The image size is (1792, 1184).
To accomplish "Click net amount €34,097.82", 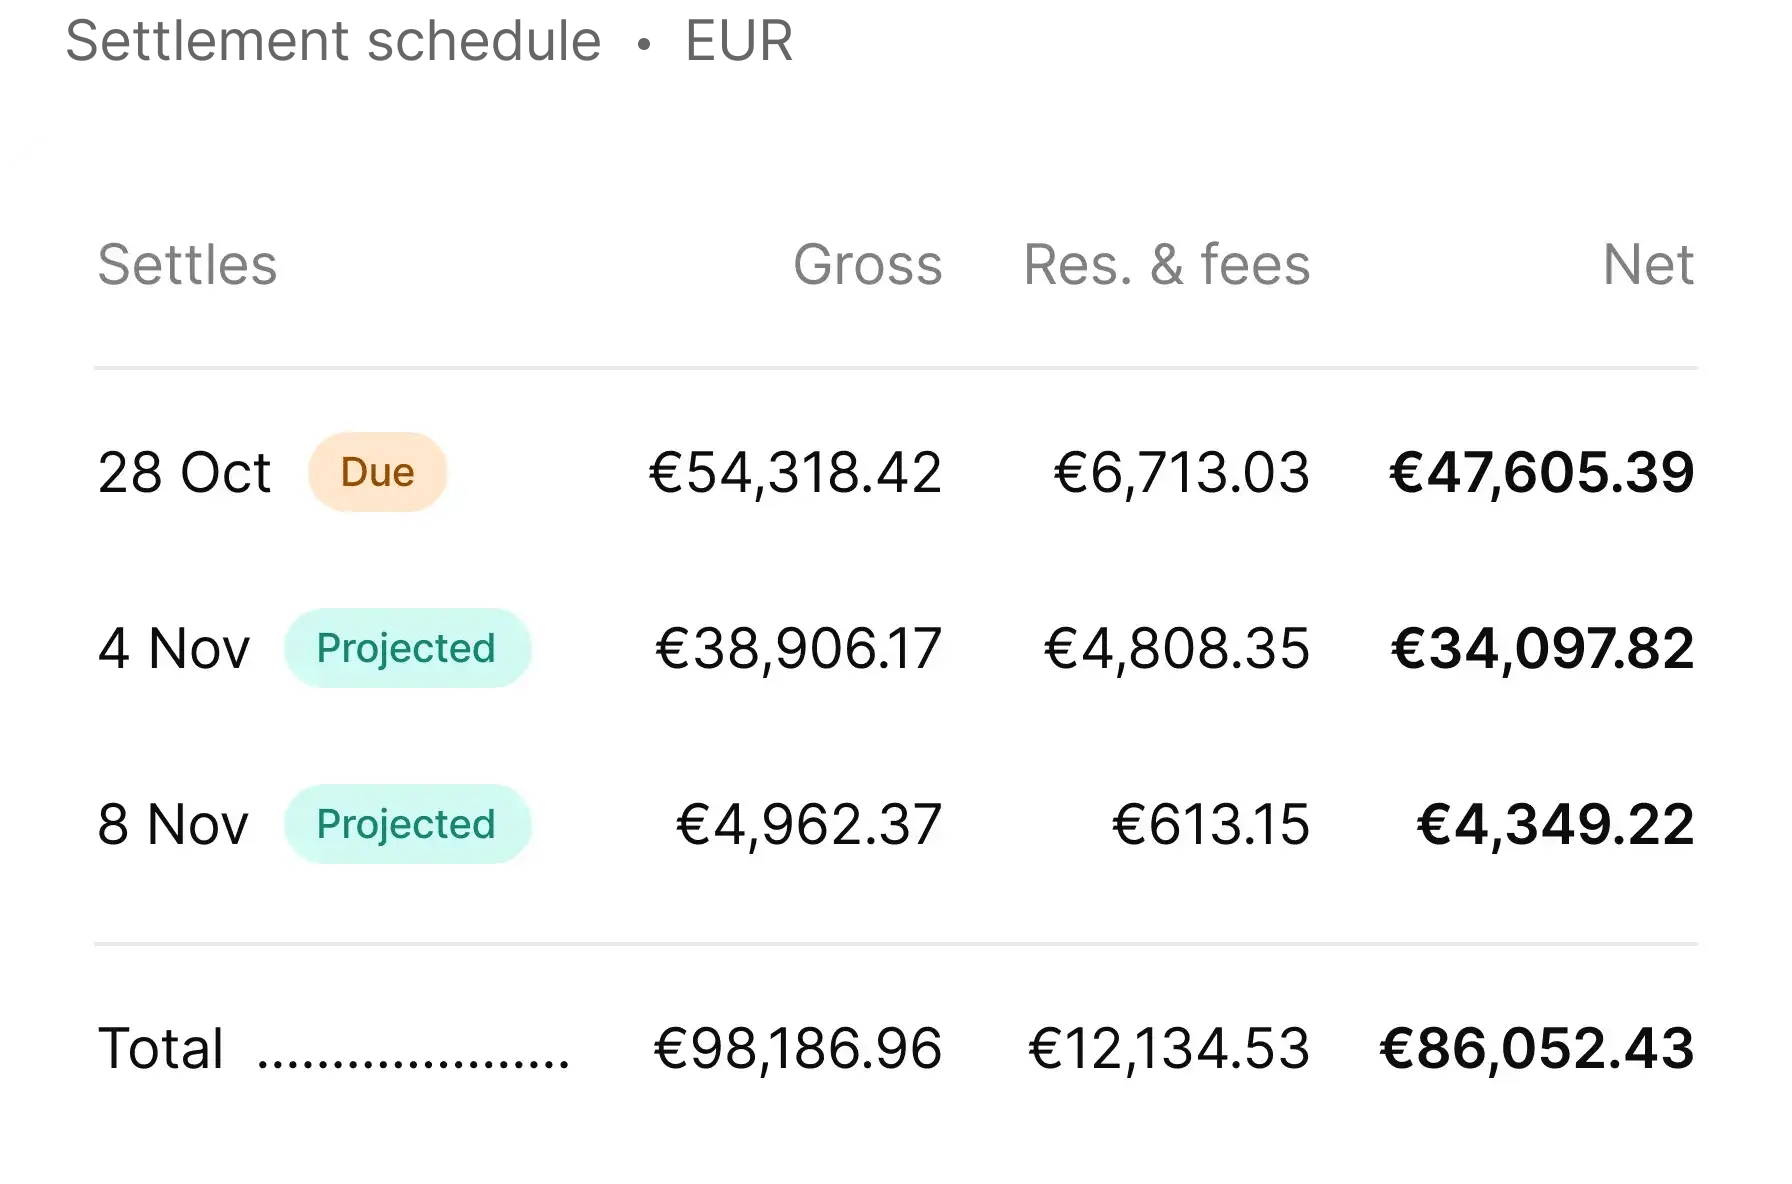I will (1543, 648).
